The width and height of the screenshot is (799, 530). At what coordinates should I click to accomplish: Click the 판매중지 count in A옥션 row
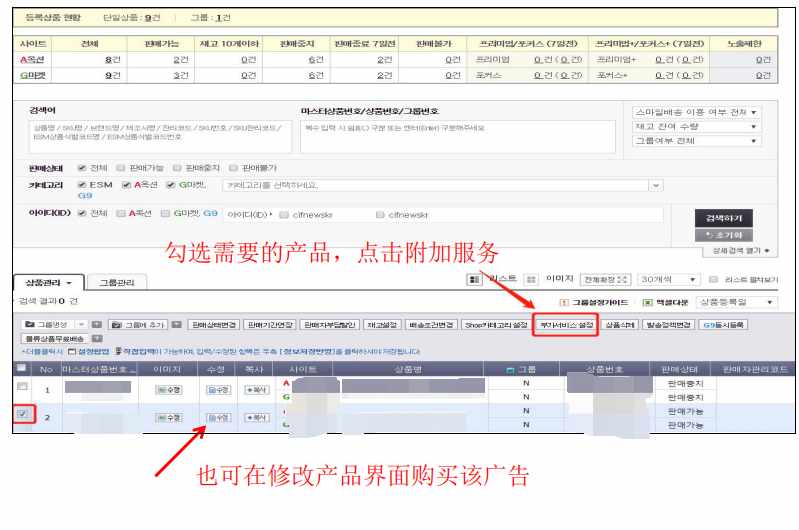point(315,60)
